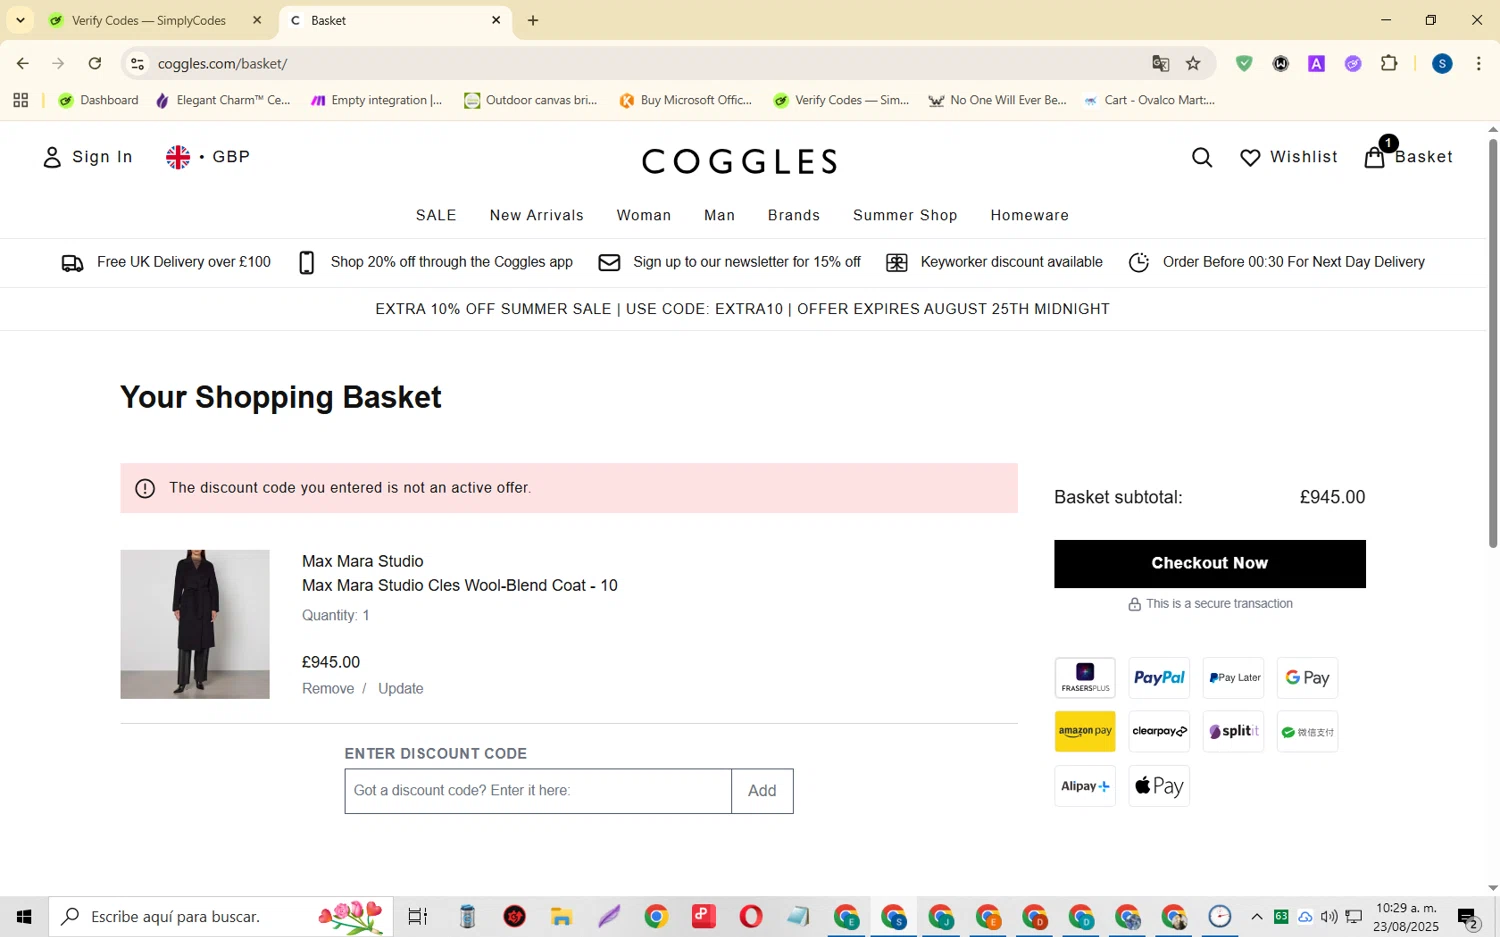Select PayPal Pay Later option
This screenshot has height=937, width=1500.
pyautogui.click(x=1233, y=678)
